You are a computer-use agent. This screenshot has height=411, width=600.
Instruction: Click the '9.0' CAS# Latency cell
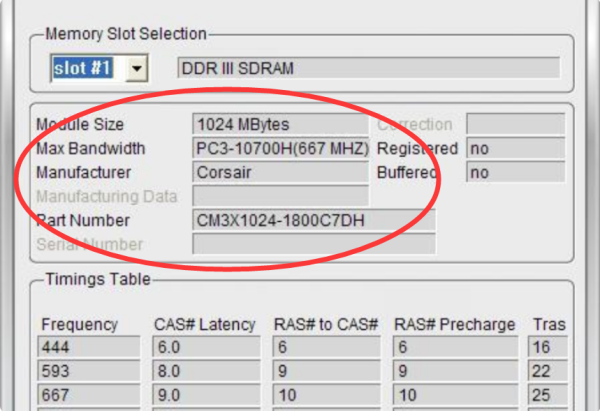206,395
